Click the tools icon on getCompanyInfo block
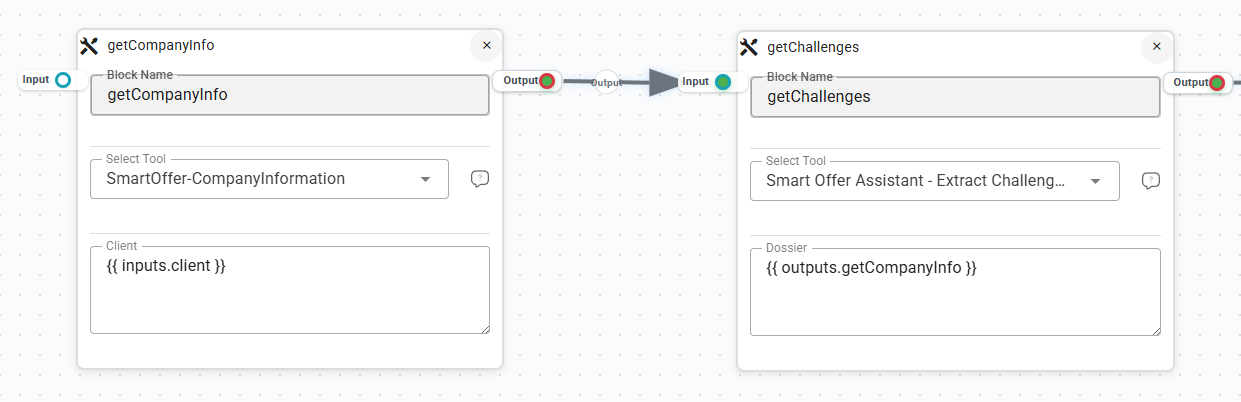The height and width of the screenshot is (402, 1241). (x=89, y=45)
